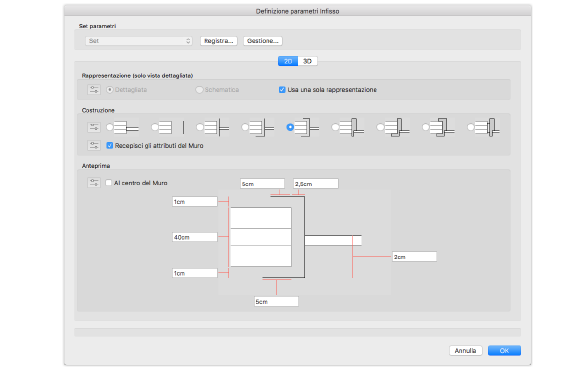Click the OK button
The width and height of the screenshot is (574, 373).
tap(504, 351)
